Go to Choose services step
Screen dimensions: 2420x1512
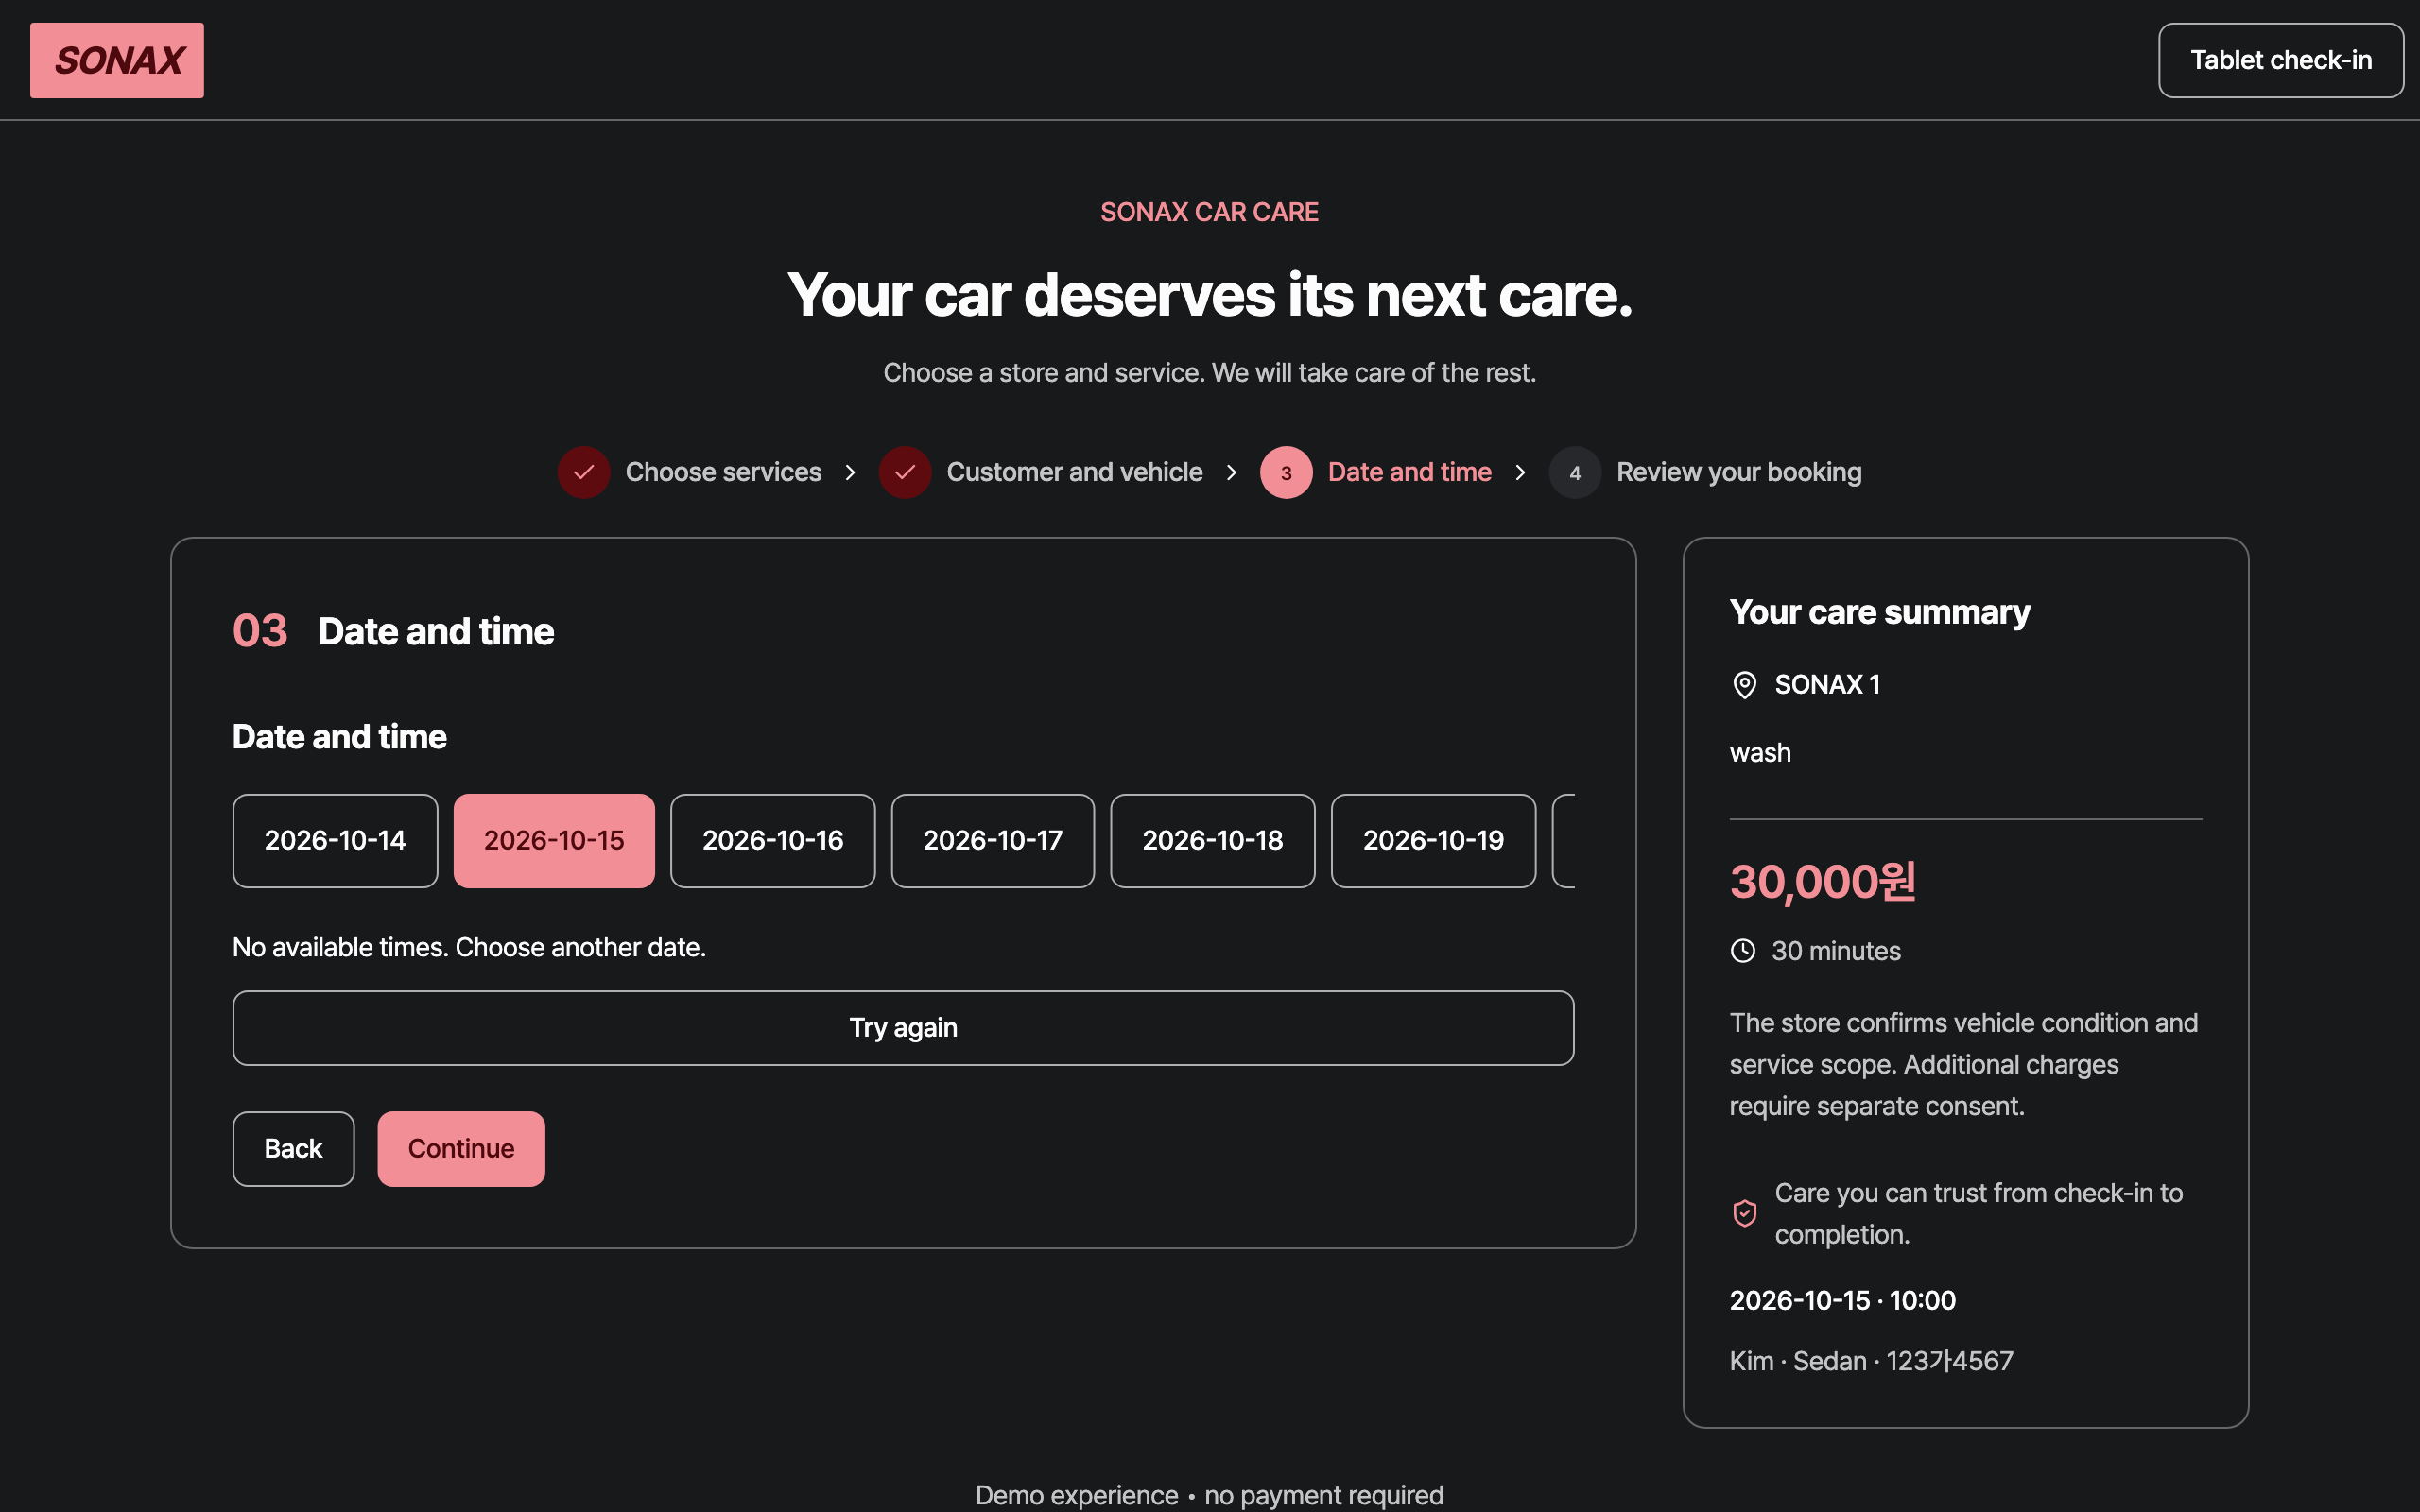[723, 472]
